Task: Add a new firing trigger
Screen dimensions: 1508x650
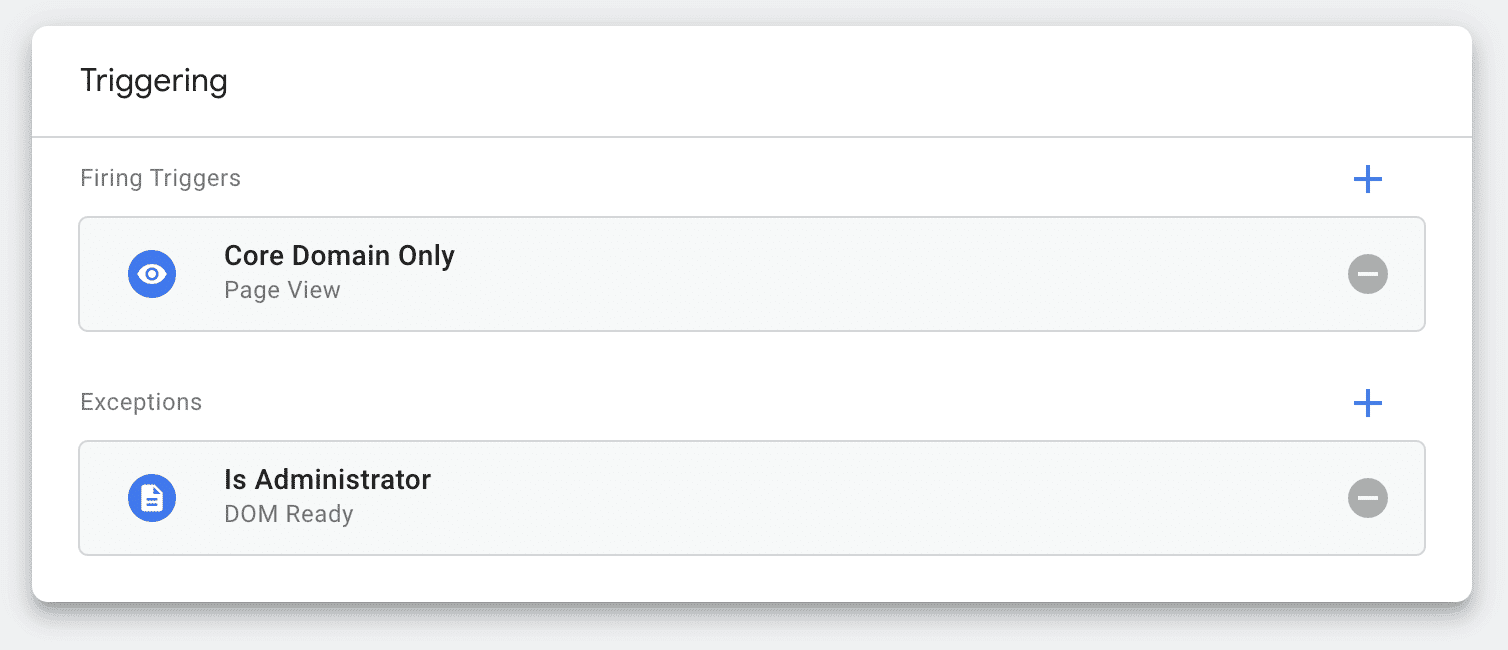Action: tap(1367, 180)
